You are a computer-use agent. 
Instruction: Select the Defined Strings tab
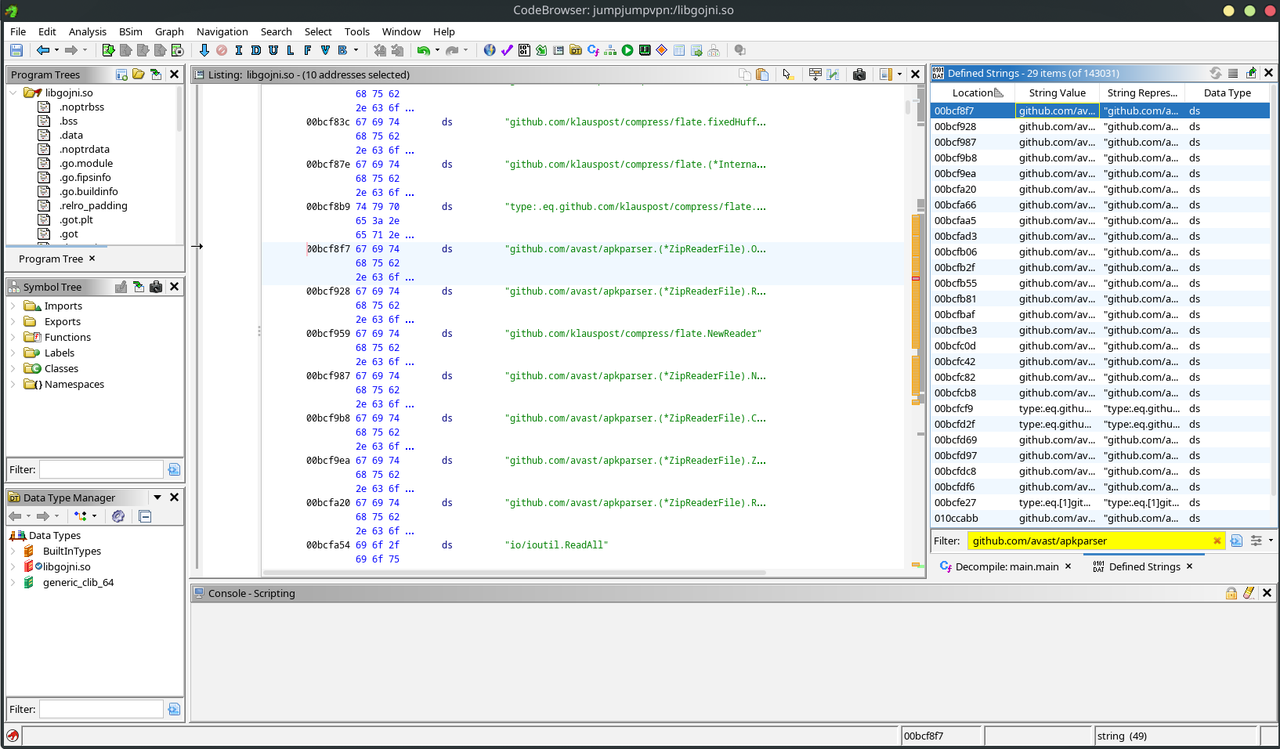coord(1144,566)
